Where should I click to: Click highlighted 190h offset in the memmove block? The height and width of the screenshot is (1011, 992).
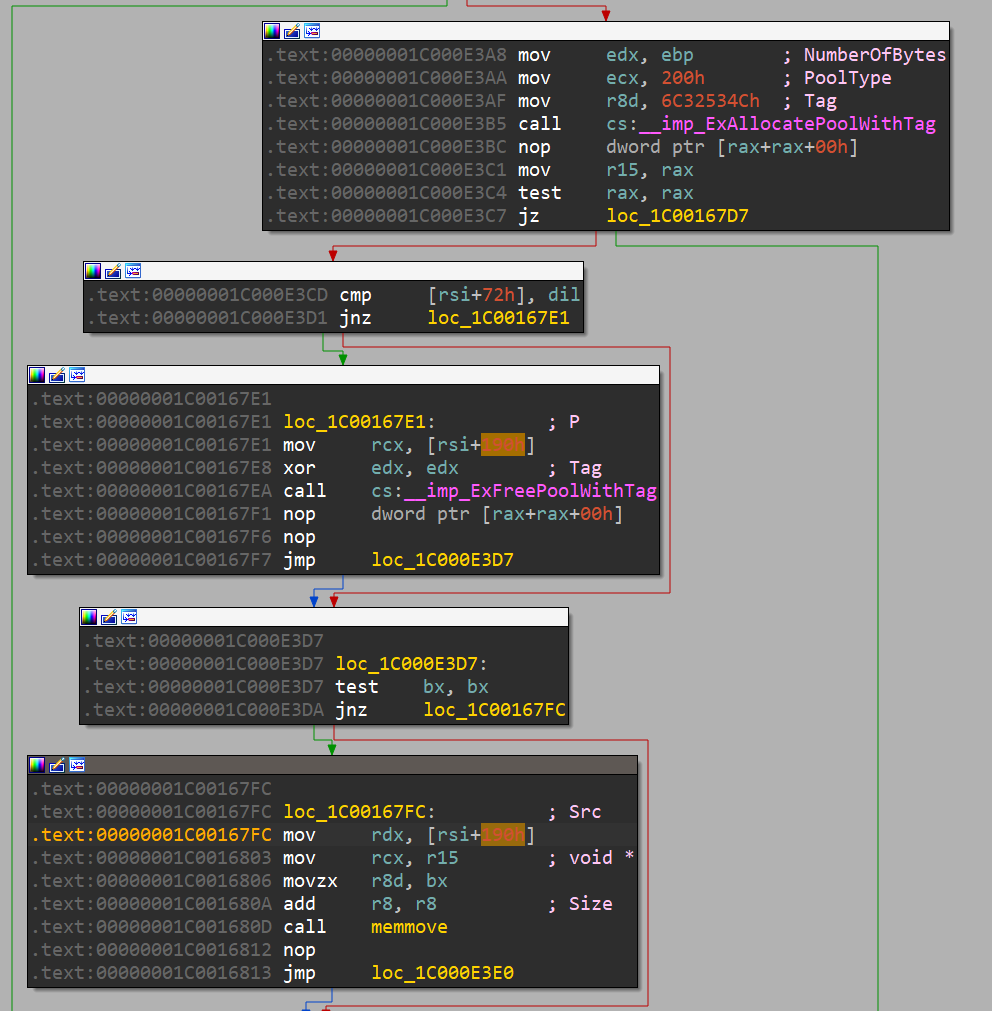503,835
